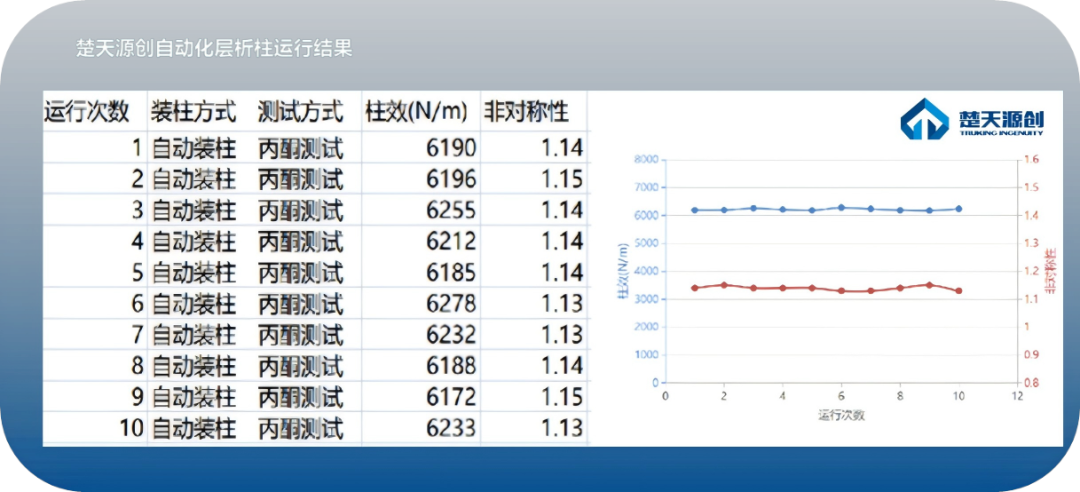Click the x-axis title 运行次数 under chart

(x=841, y=415)
